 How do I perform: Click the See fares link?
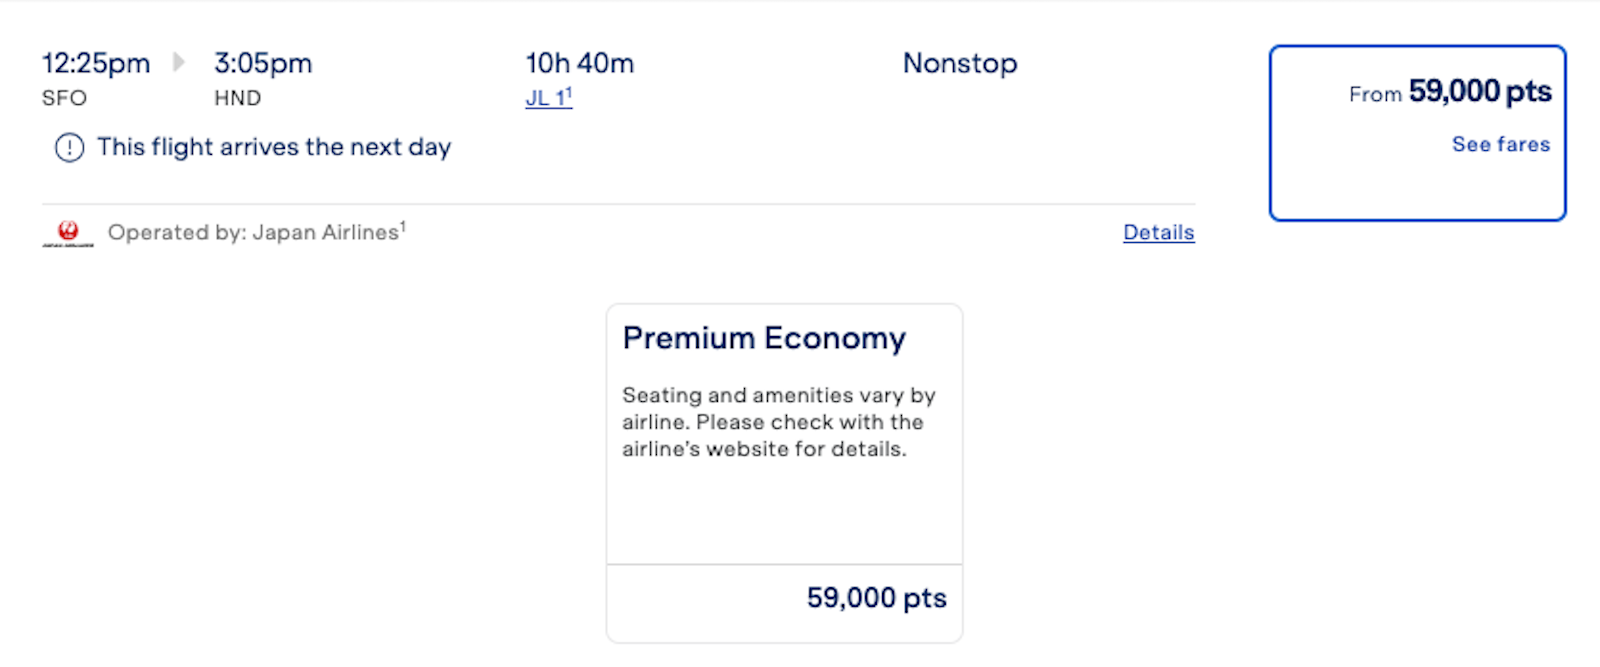[1500, 144]
